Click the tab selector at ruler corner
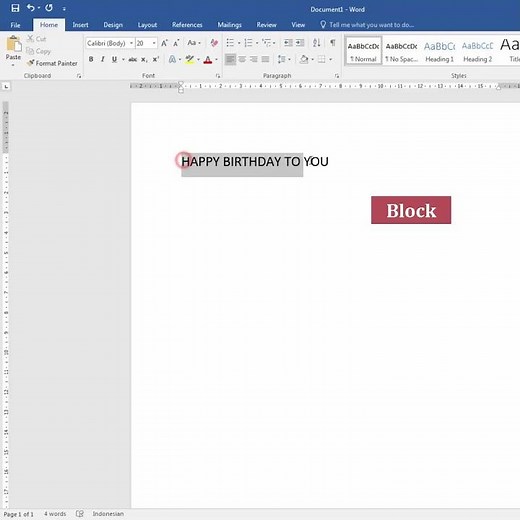This screenshot has width=520, height=520. 6,87
